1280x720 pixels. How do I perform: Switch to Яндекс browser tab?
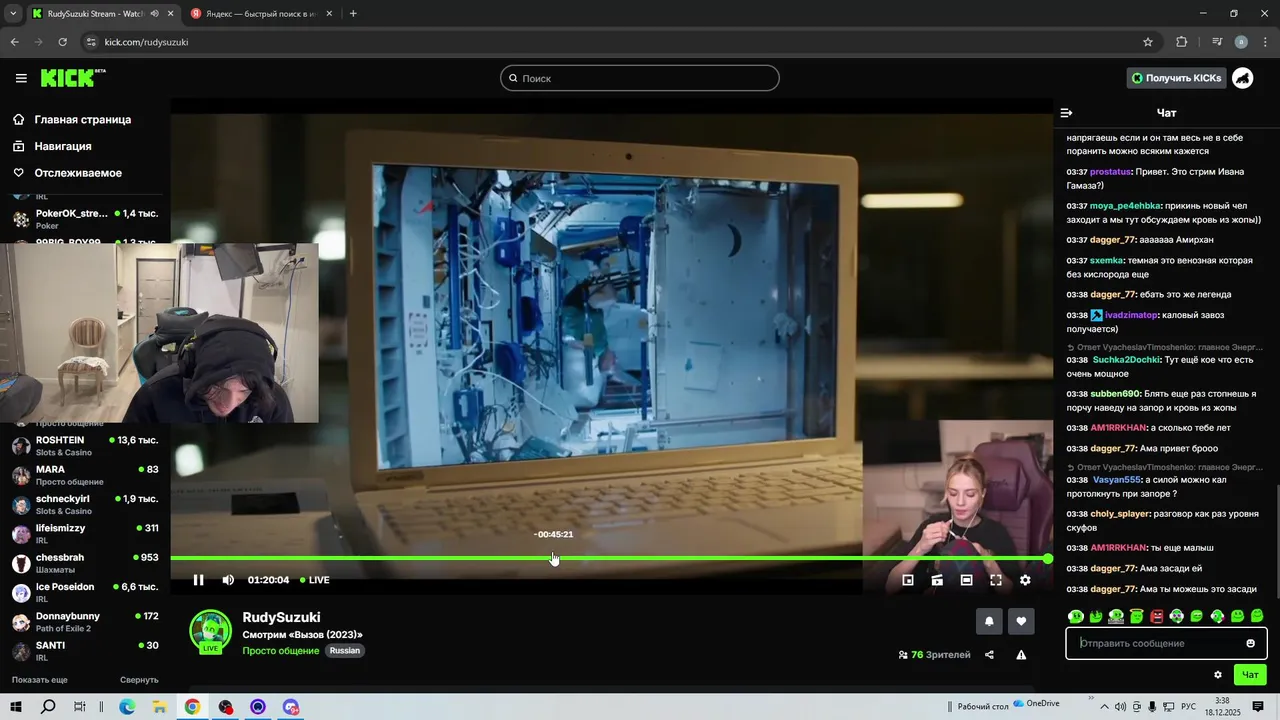tap(260, 14)
